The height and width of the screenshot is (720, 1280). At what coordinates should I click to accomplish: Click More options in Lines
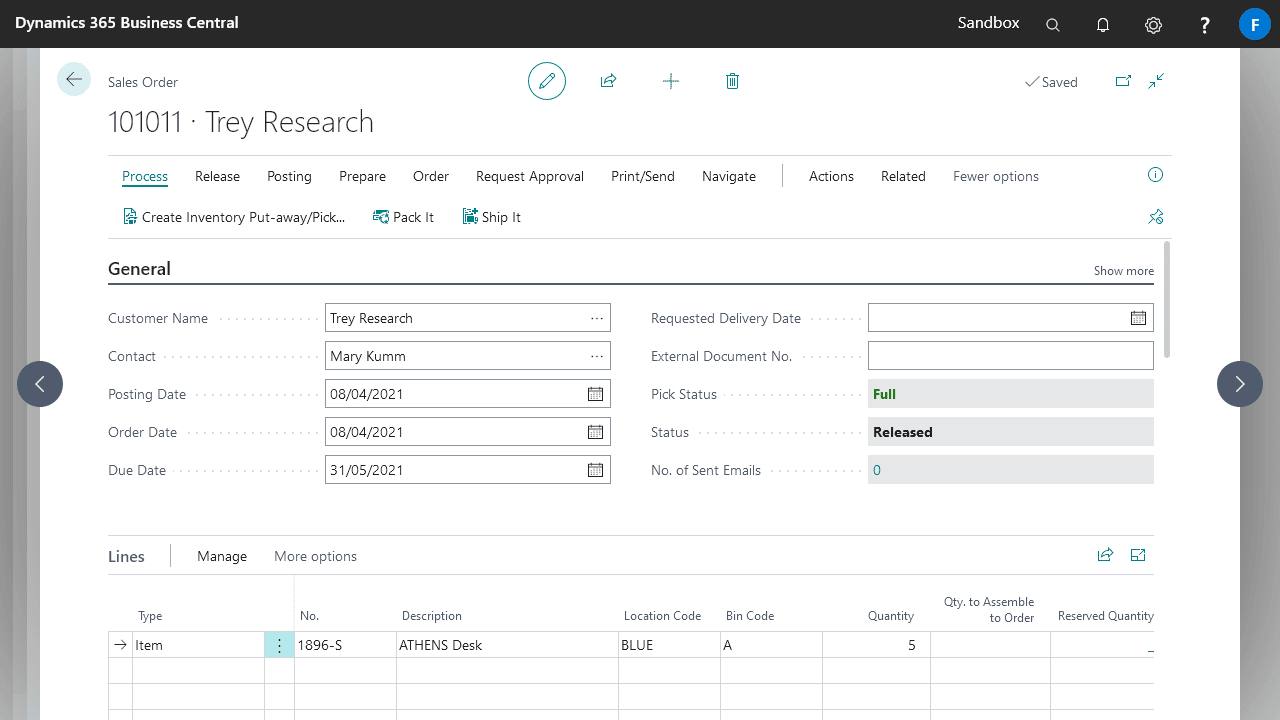(x=315, y=556)
